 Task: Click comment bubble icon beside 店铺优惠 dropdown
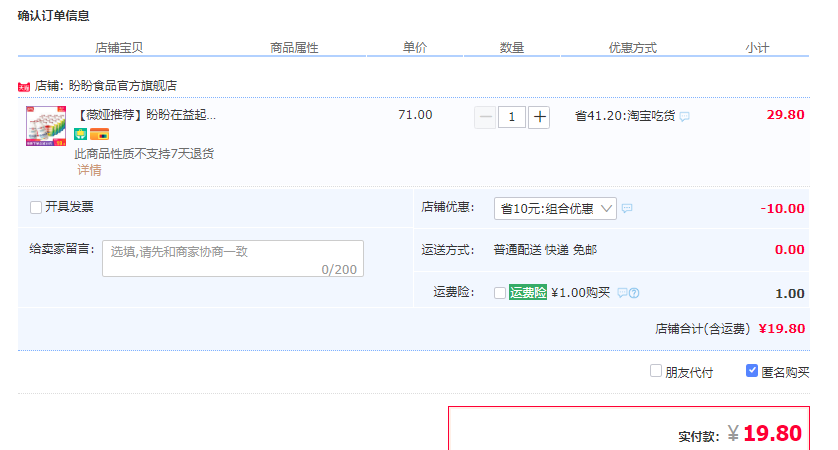pos(627,208)
